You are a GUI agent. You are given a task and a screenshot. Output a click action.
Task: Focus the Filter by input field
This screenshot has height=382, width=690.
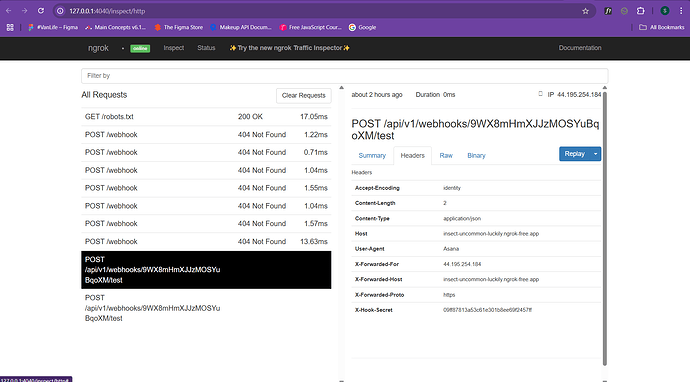(x=345, y=76)
